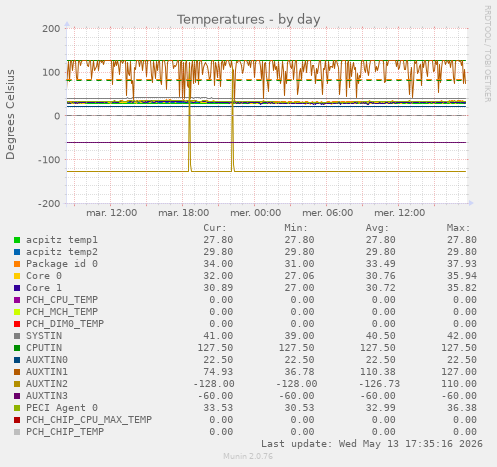Viewport: 497px width, 467px height.
Task: Click the 'mer. 06:00' time axis label
Action: [328, 213]
